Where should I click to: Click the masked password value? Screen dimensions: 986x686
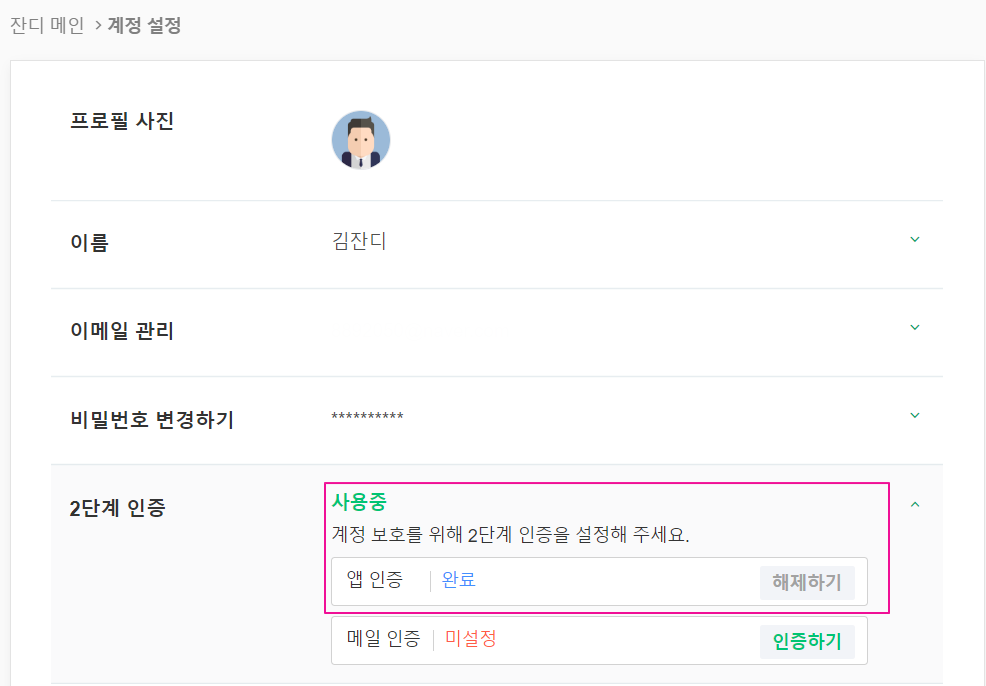click(x=367, y=417)
